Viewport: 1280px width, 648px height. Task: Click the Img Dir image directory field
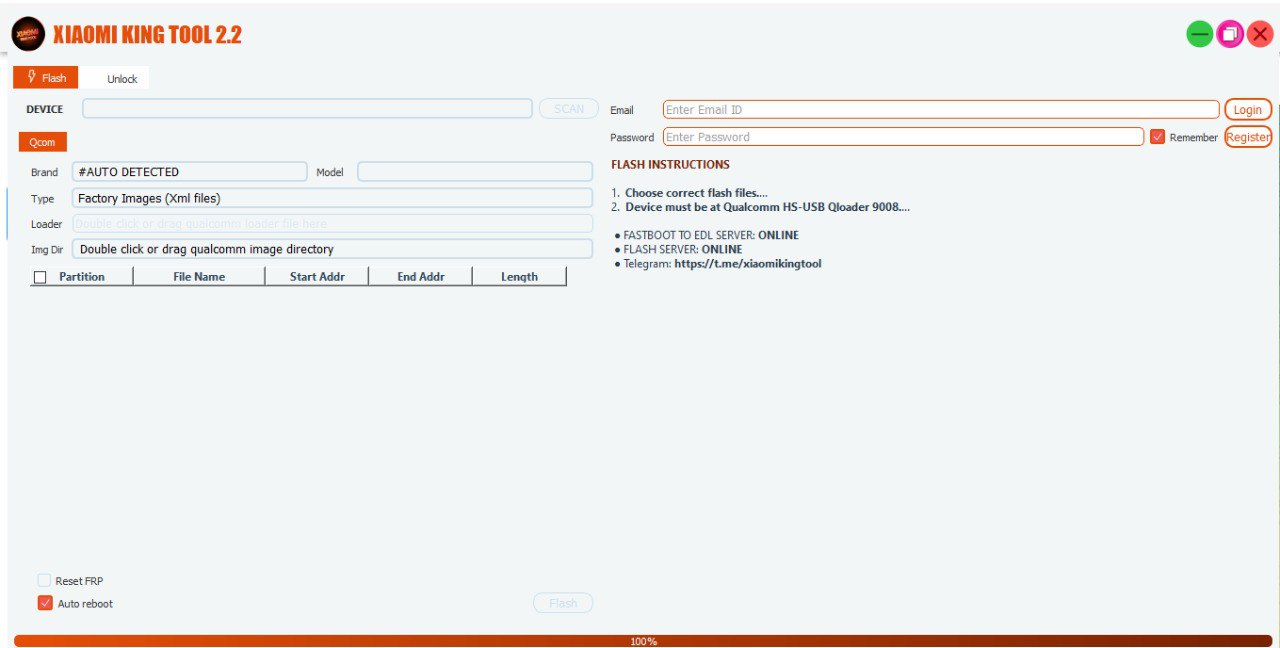coord(332,249)
